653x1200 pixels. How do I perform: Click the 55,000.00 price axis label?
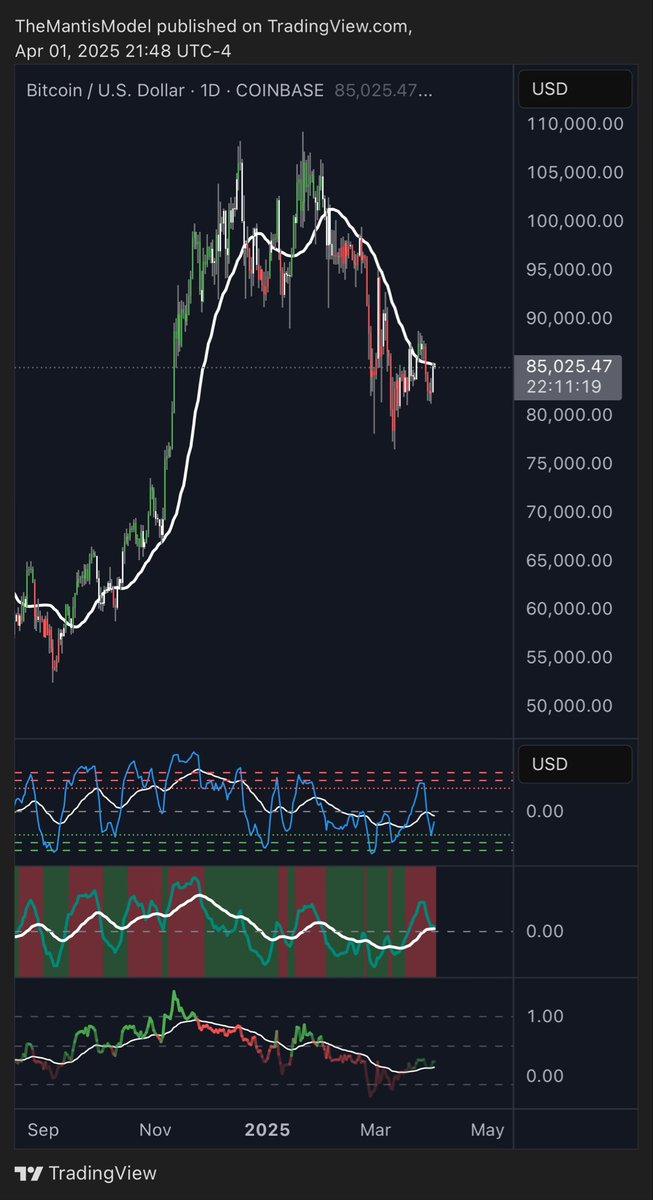point(570,657)
